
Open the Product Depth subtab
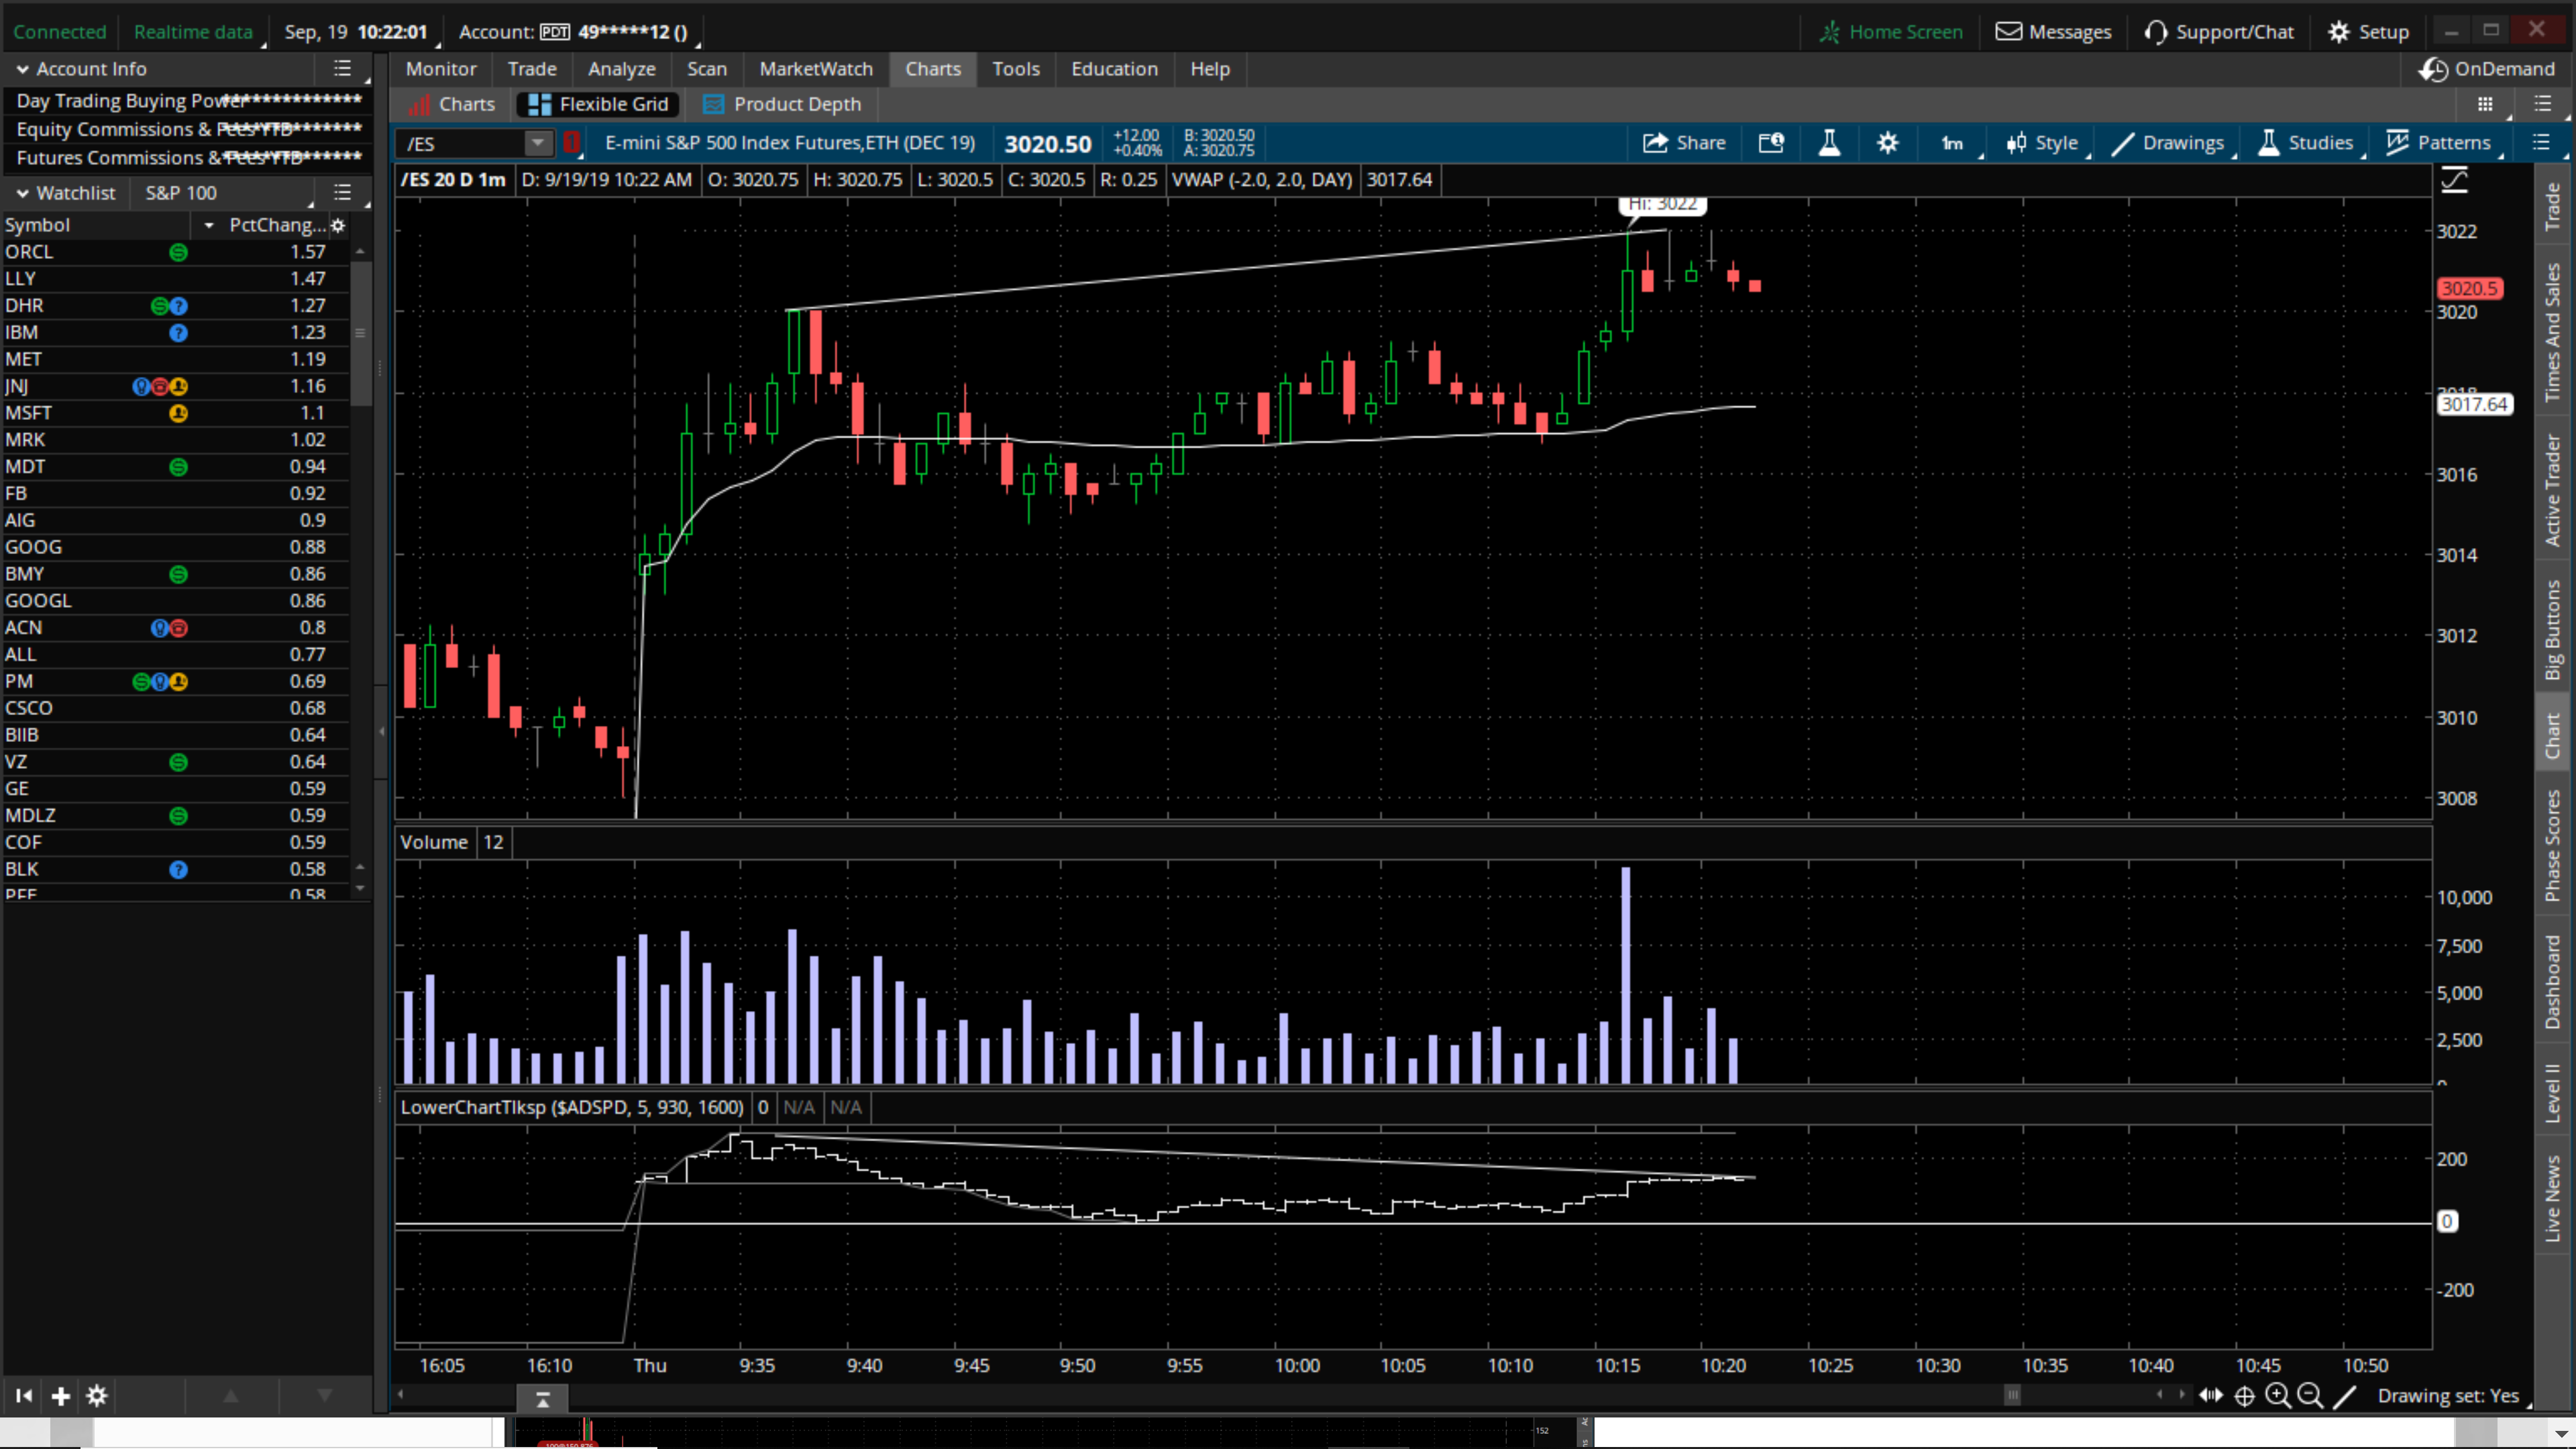click(x=783, y=104)
